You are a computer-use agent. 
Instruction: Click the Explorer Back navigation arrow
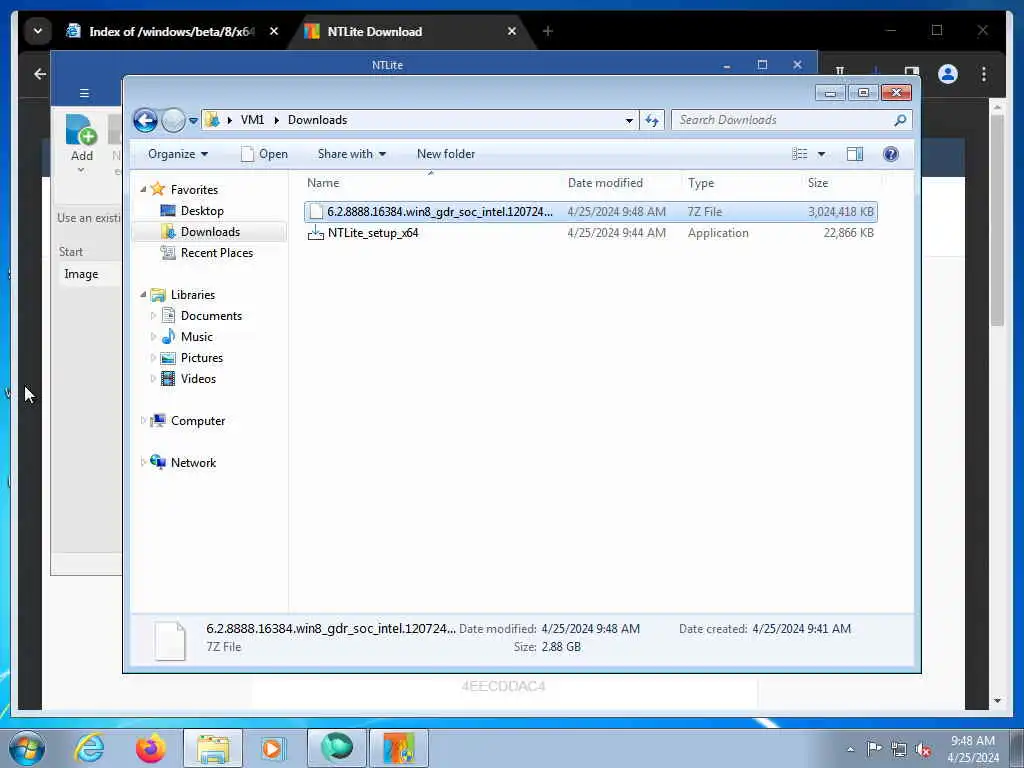145,120
